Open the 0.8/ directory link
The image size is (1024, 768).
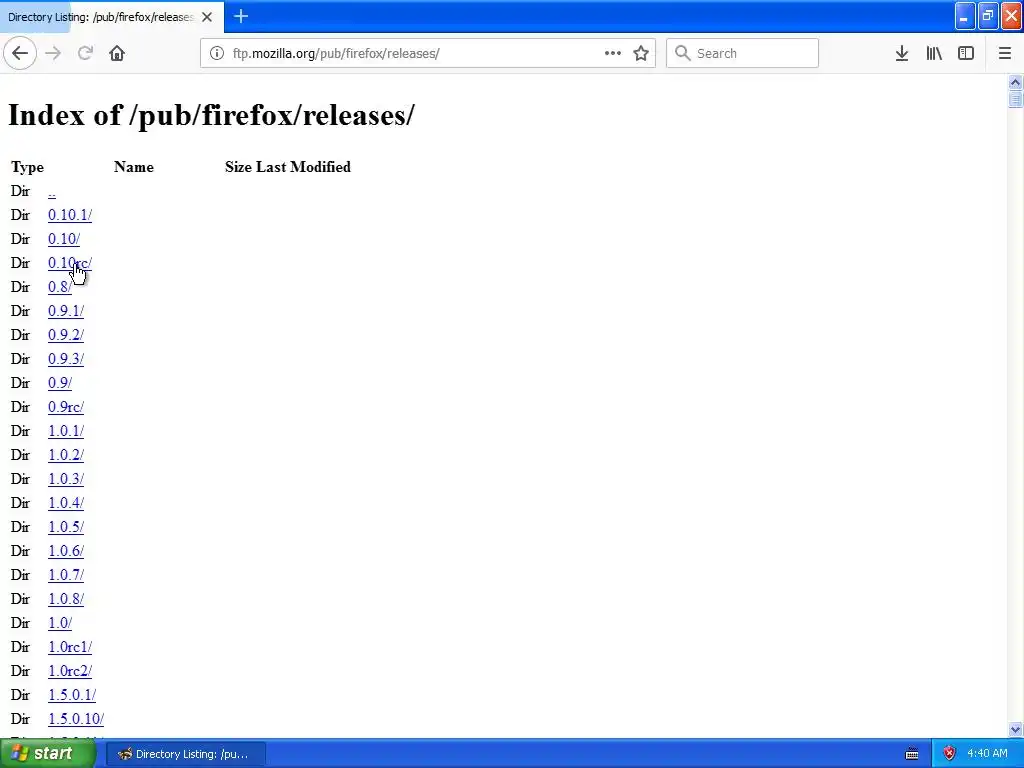pos(59,287)
